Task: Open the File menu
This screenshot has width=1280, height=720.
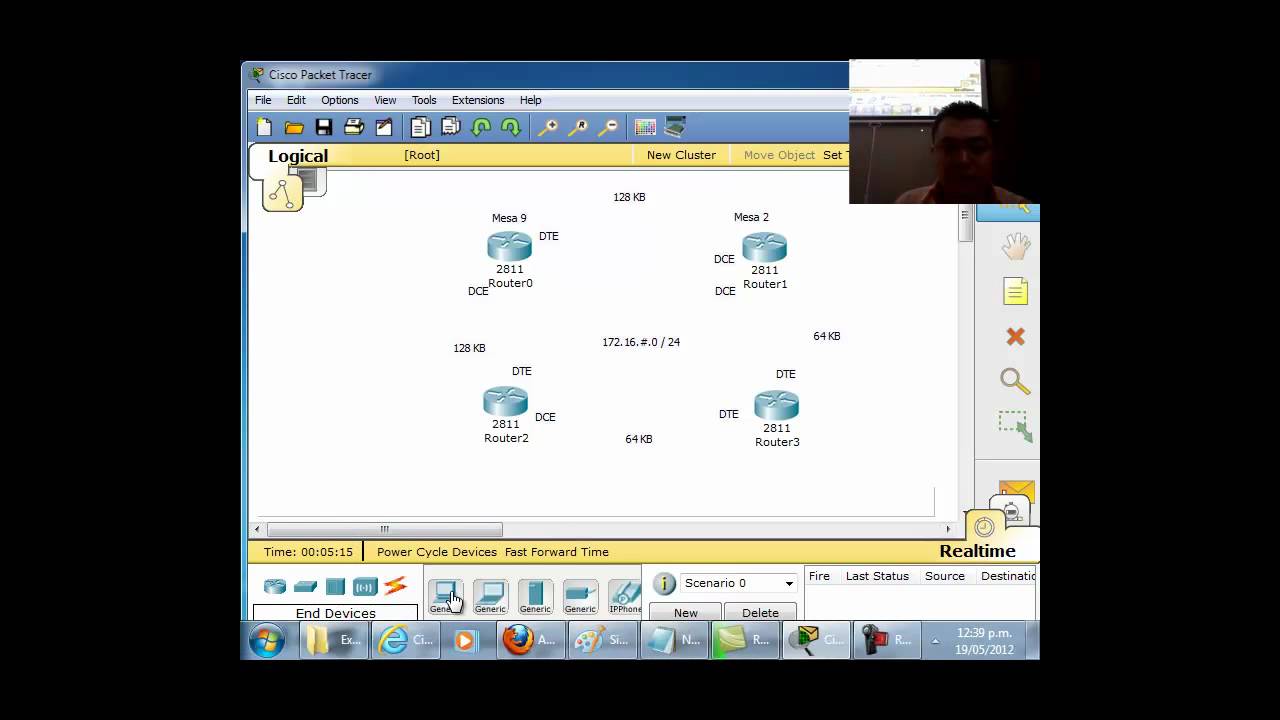Action: pyautogui.click(x=263, y=100)
